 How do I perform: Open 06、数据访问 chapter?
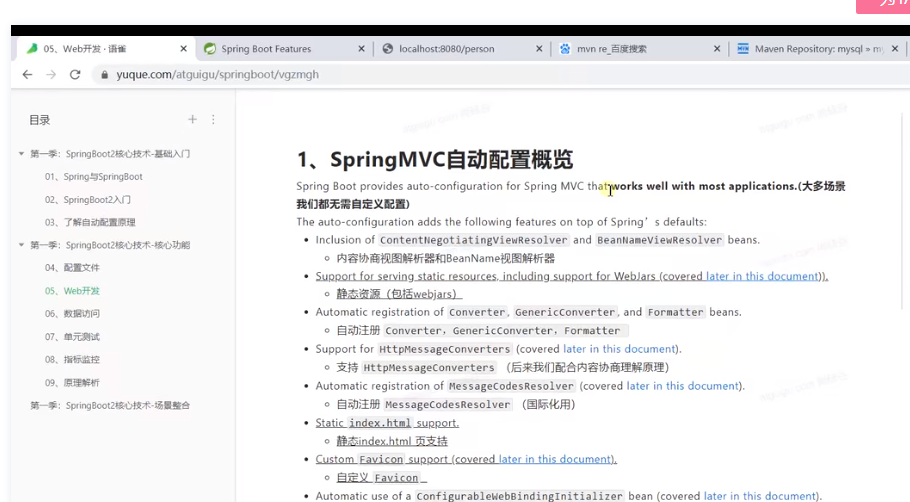(72, 313)
